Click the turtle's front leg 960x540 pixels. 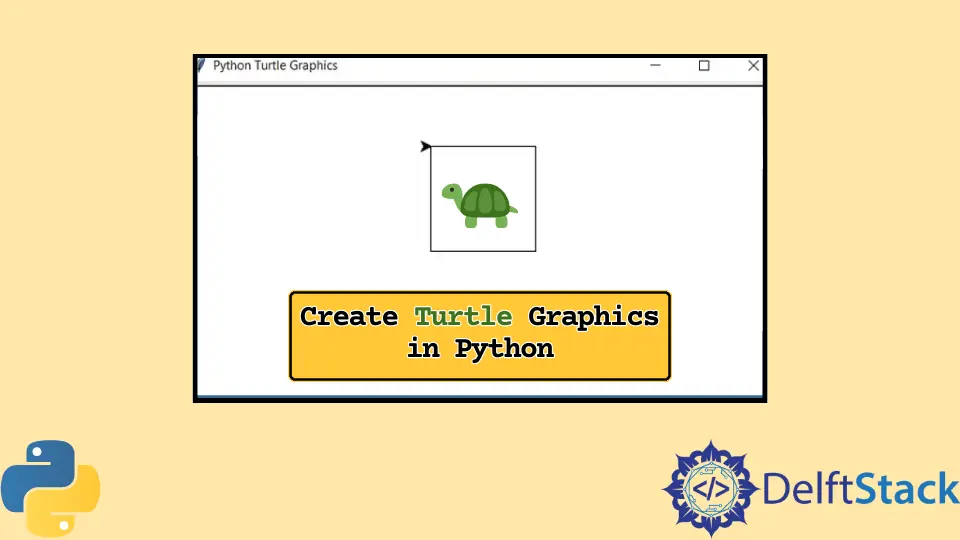point(471,220)
